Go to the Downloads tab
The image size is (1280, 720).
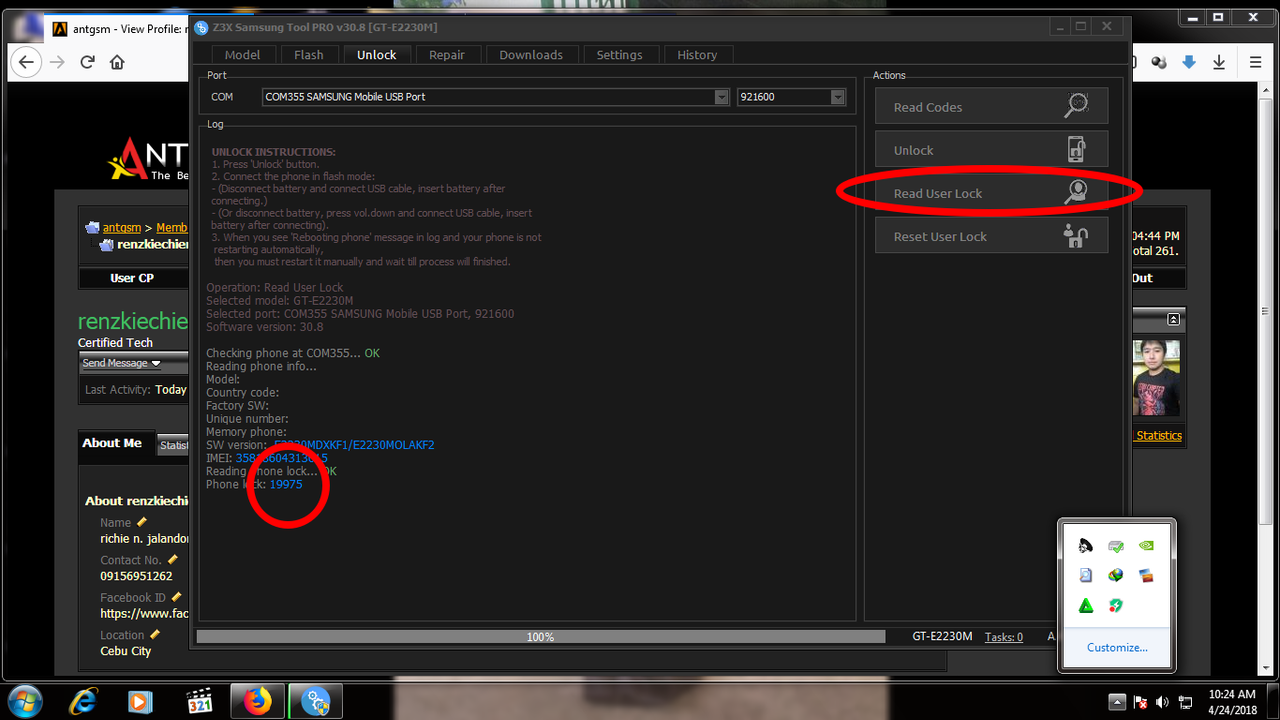tap(531, 55)
